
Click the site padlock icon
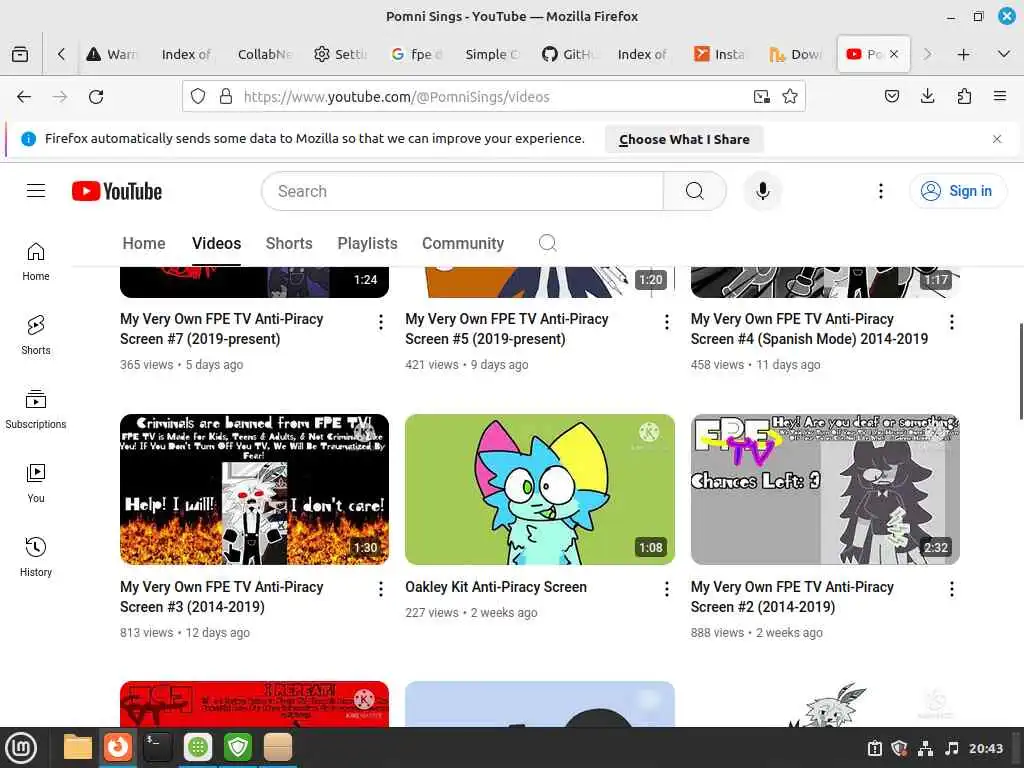click(x=225, y=97)
